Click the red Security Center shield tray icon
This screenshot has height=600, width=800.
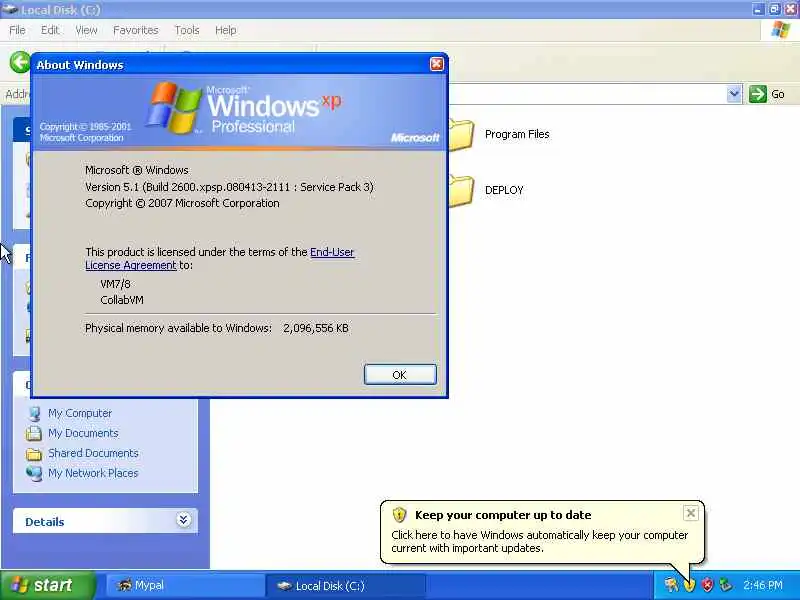(x=707, y=585)
